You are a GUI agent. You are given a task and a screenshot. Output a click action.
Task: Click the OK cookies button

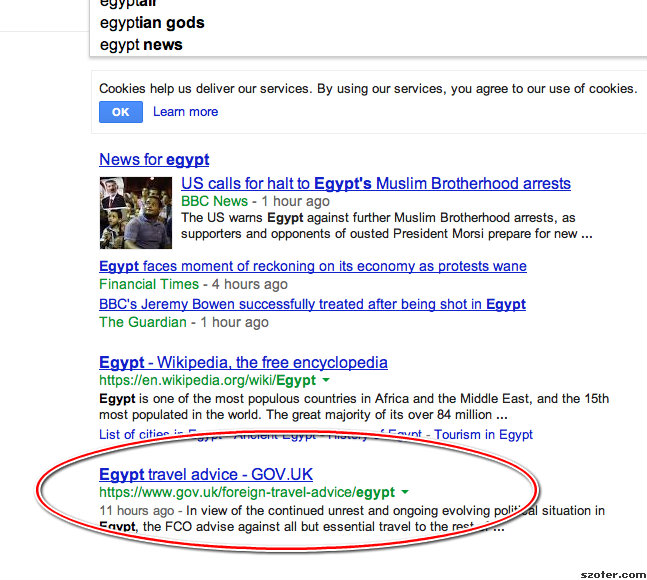click(x=121, y=112)
